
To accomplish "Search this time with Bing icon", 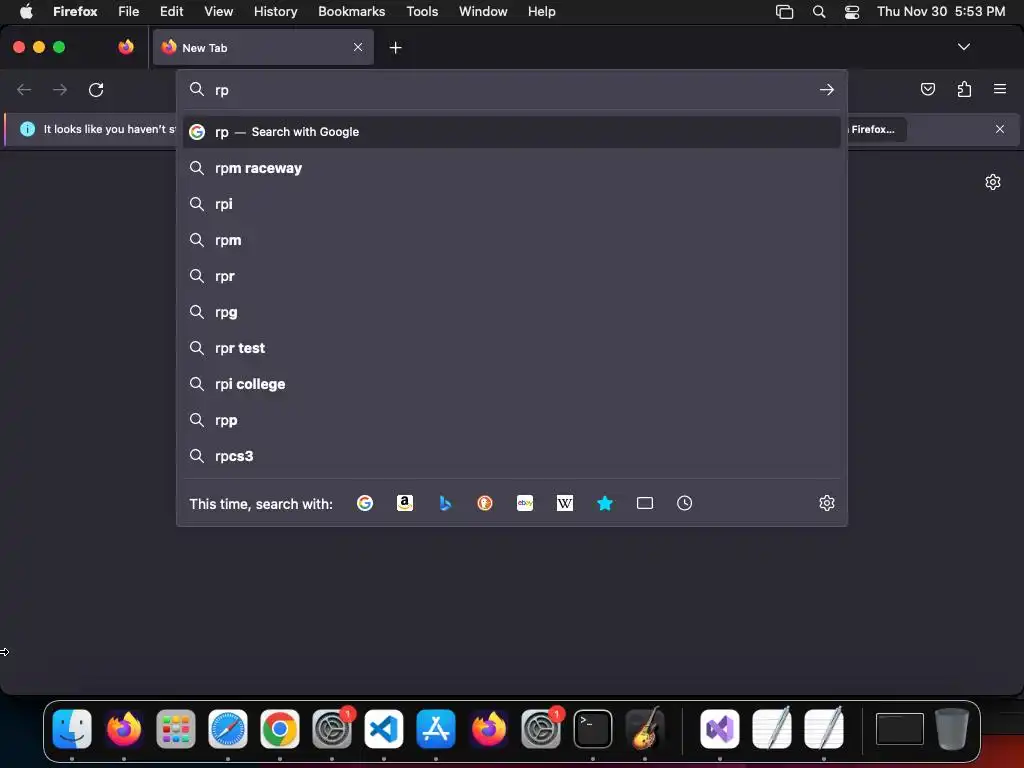I will pos(445,503).
